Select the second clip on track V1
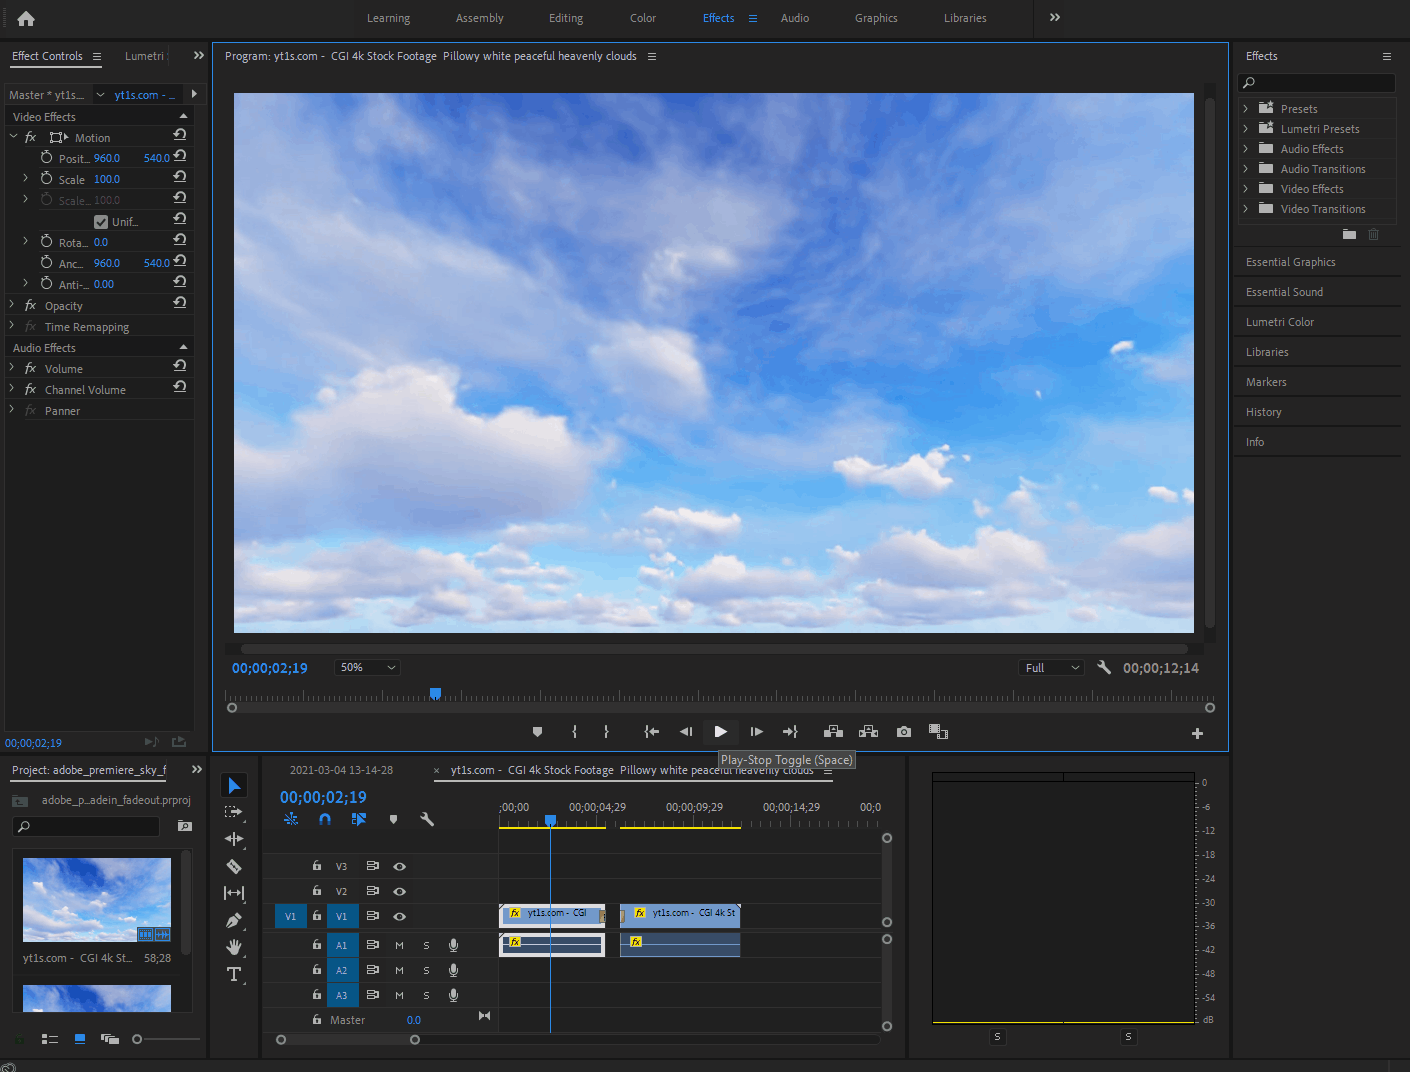 click(x=680, y=915)
